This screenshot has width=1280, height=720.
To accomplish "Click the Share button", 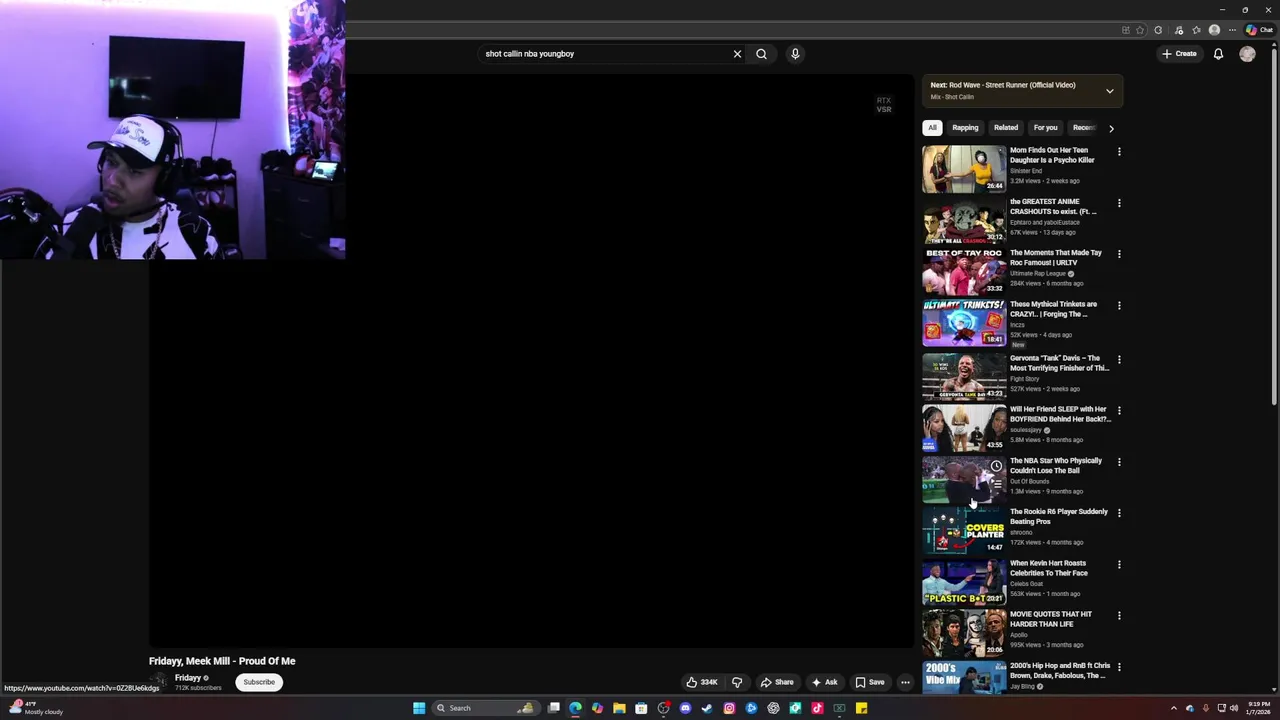I will coord(777,682).
